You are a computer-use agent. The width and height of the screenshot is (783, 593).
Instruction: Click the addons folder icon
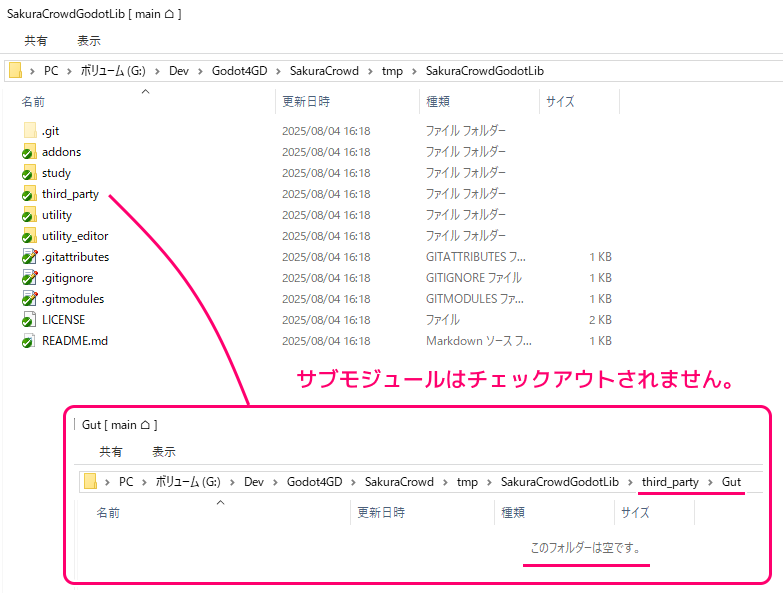click(29, 152)
